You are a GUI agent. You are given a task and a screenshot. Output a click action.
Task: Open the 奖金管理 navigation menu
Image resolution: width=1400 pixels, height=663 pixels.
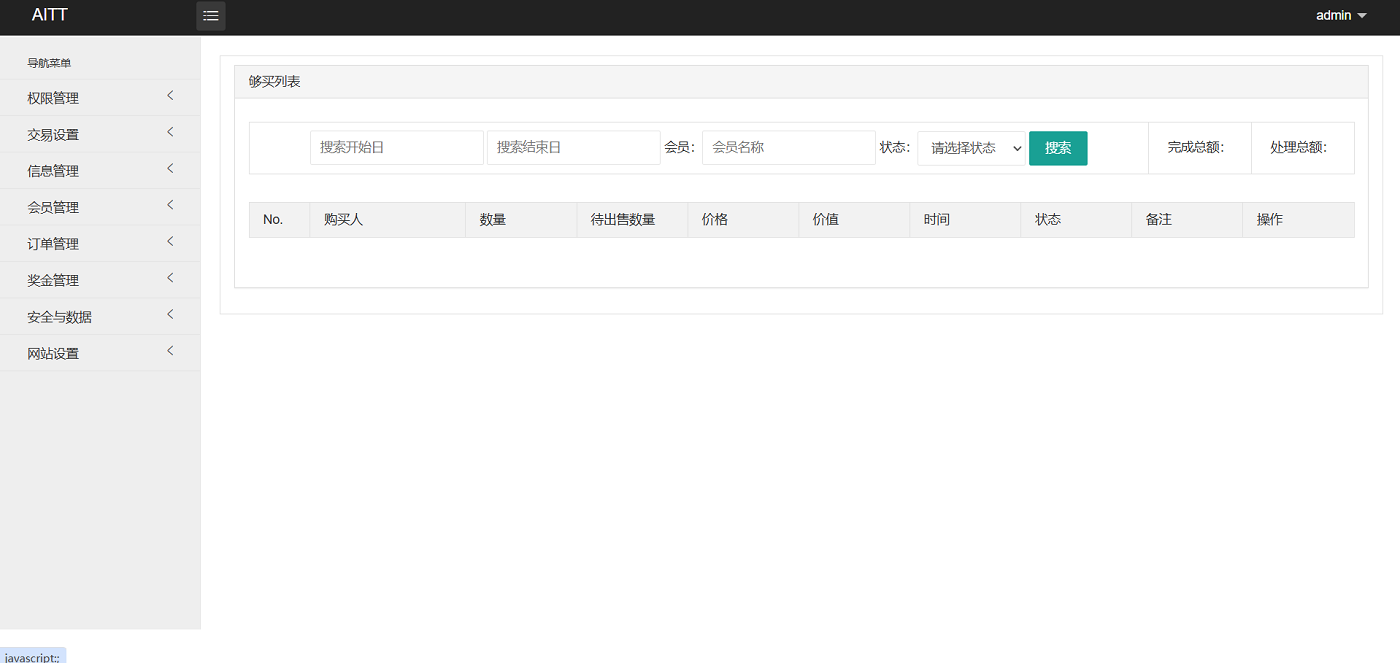click(x=52, y=279)
